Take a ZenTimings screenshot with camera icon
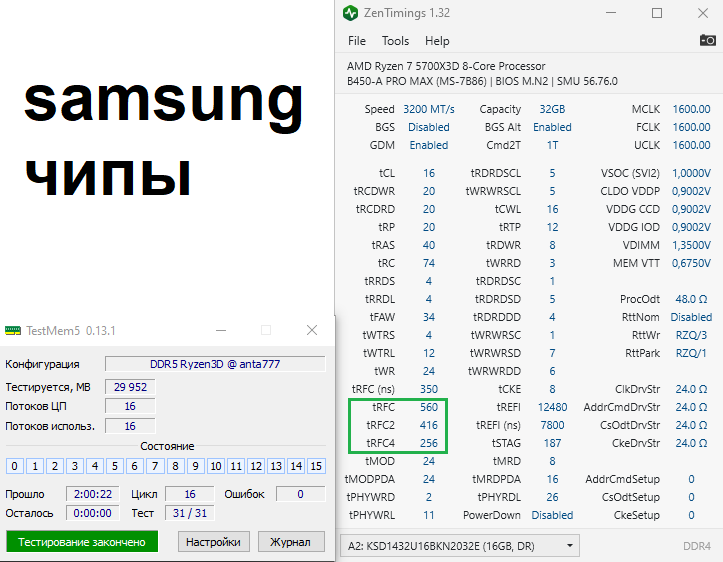The width and height of the screenshot is (723, 562). (707, 40)
